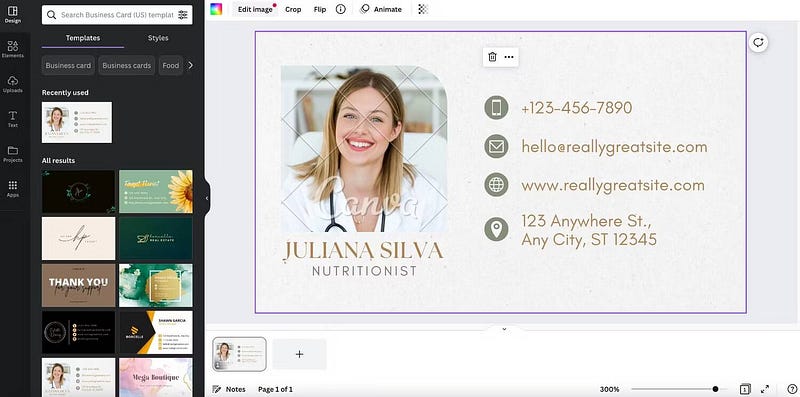Open the Design side panel
The height and width of the screenshot is (397, 800).
coord(13,14)
